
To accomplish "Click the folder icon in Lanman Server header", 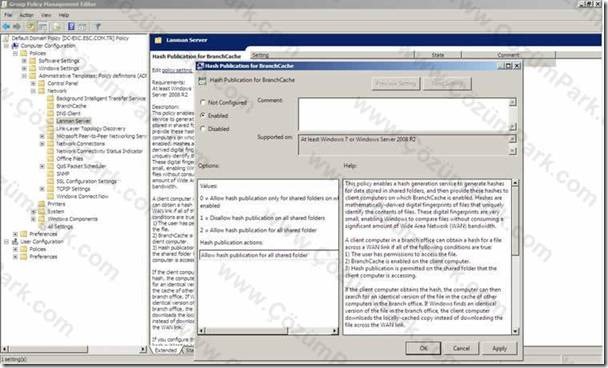I will (158, 40).
